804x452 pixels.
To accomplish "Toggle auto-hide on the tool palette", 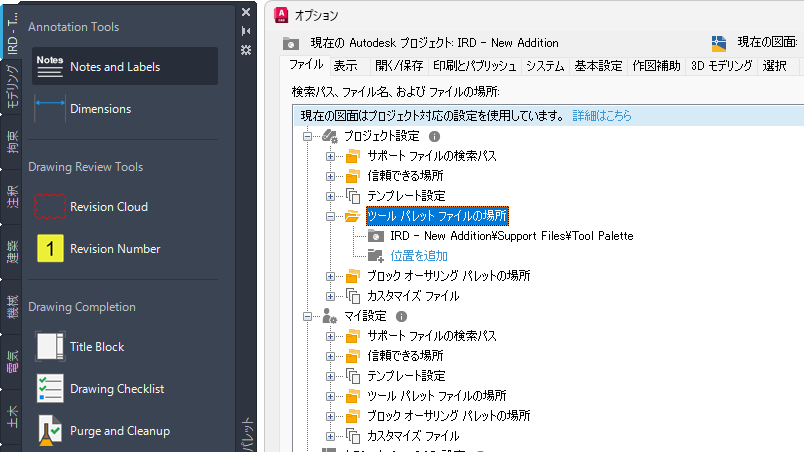I will (246, 31).
